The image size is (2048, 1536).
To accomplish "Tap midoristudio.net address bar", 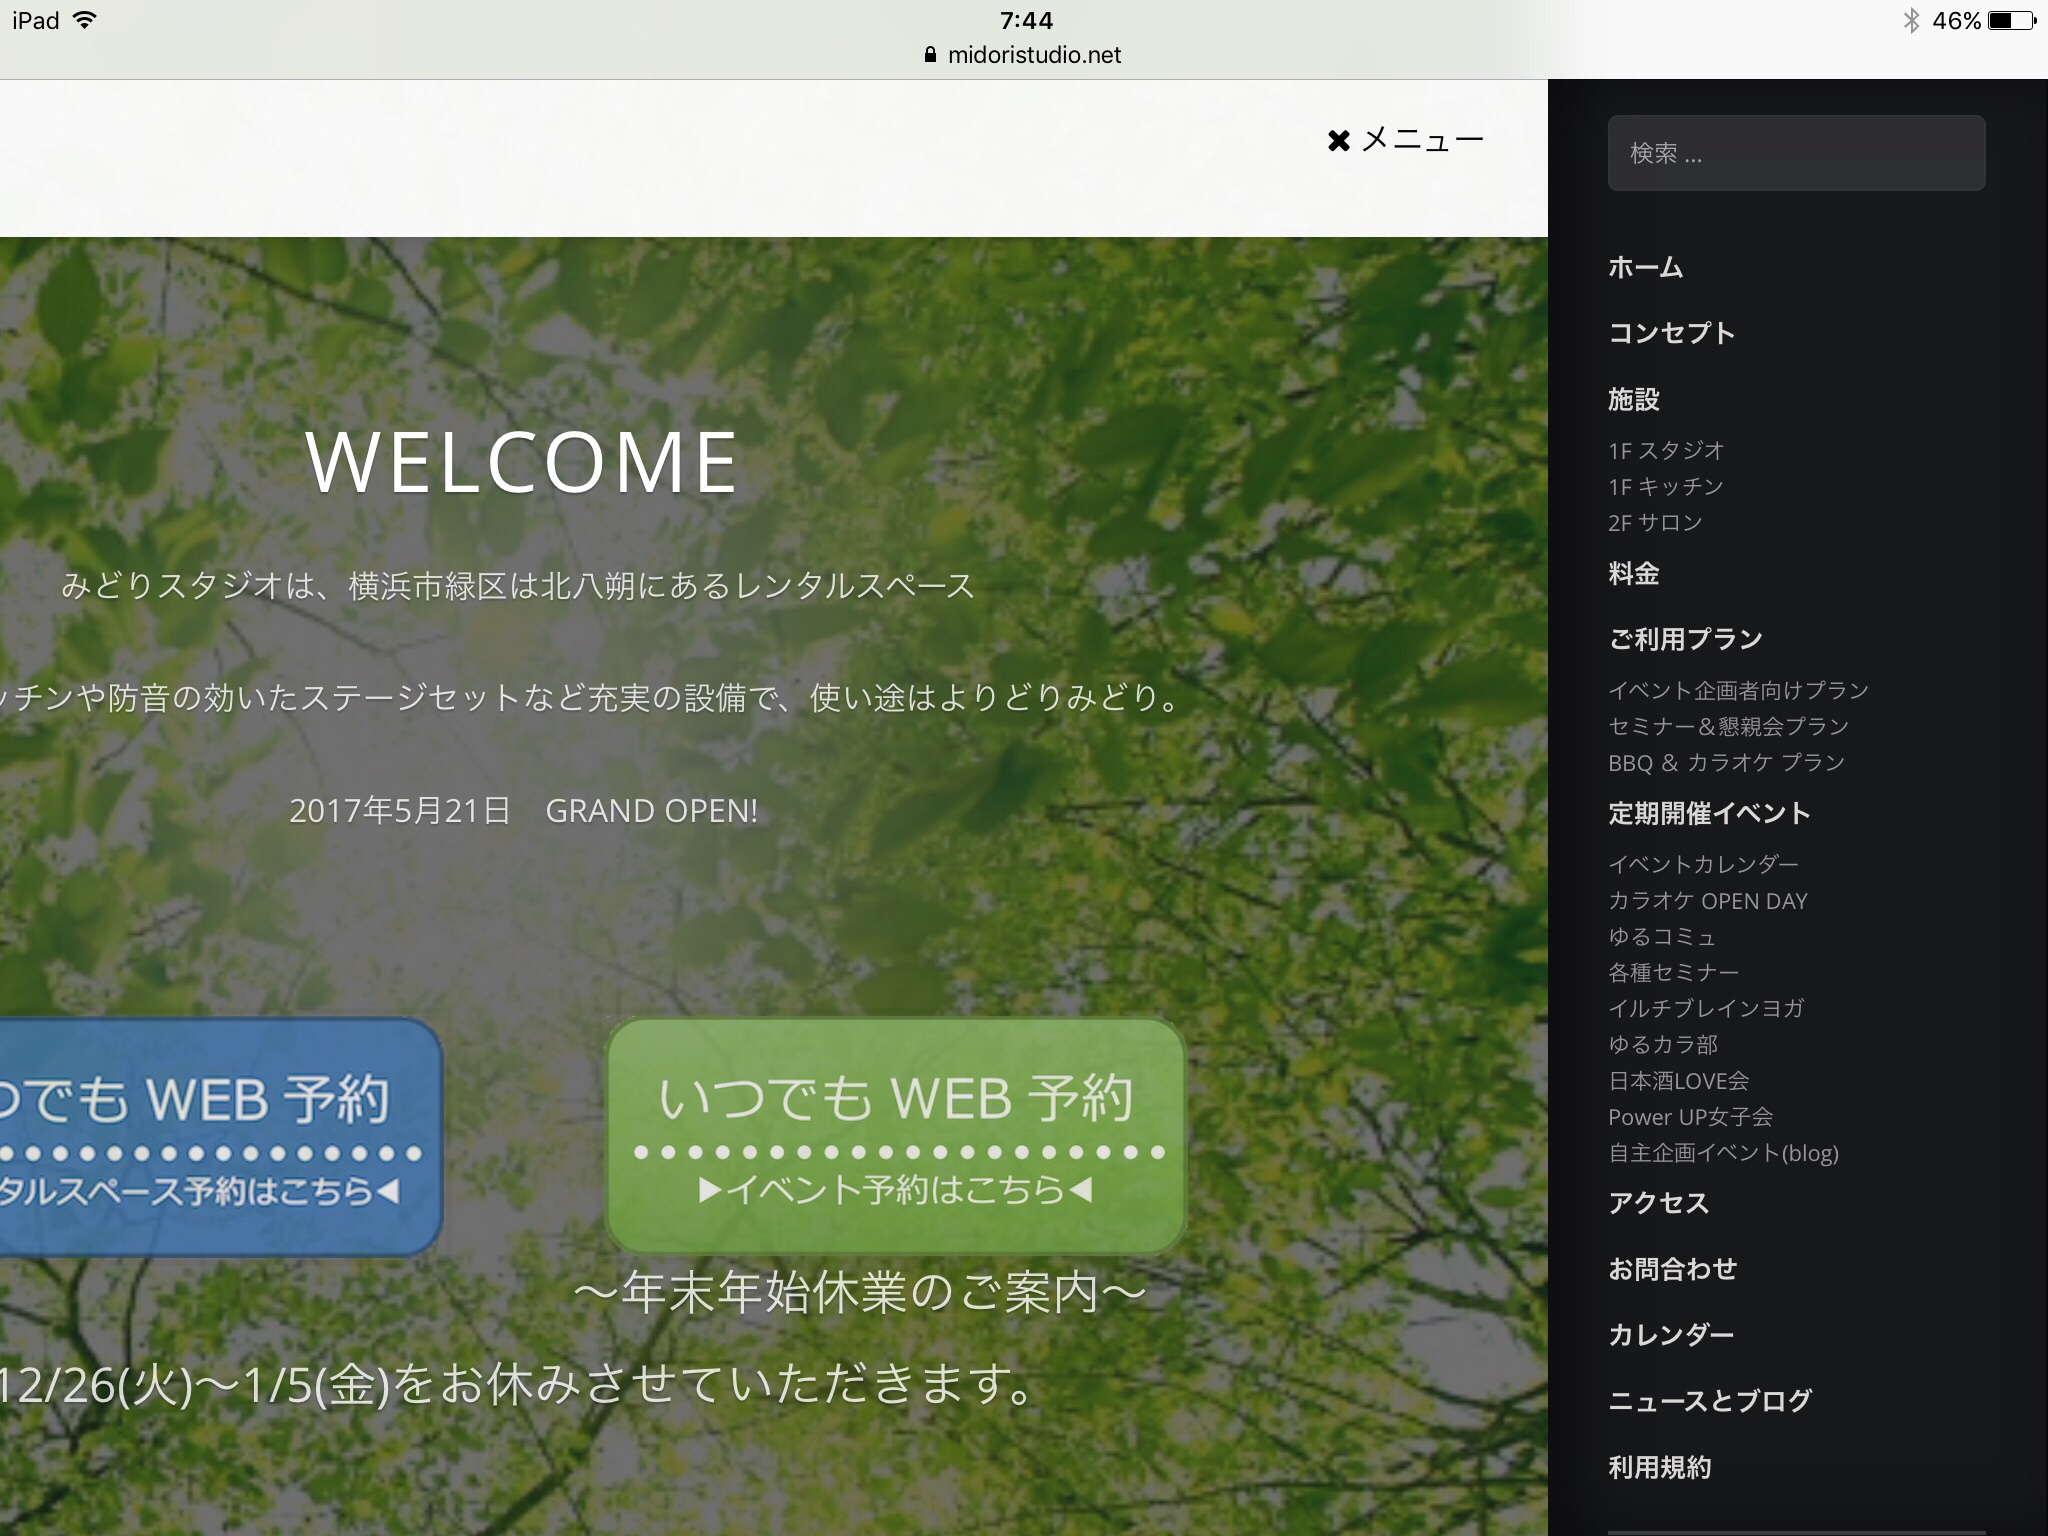I will pyautogui.click(x=1034, y=55).
